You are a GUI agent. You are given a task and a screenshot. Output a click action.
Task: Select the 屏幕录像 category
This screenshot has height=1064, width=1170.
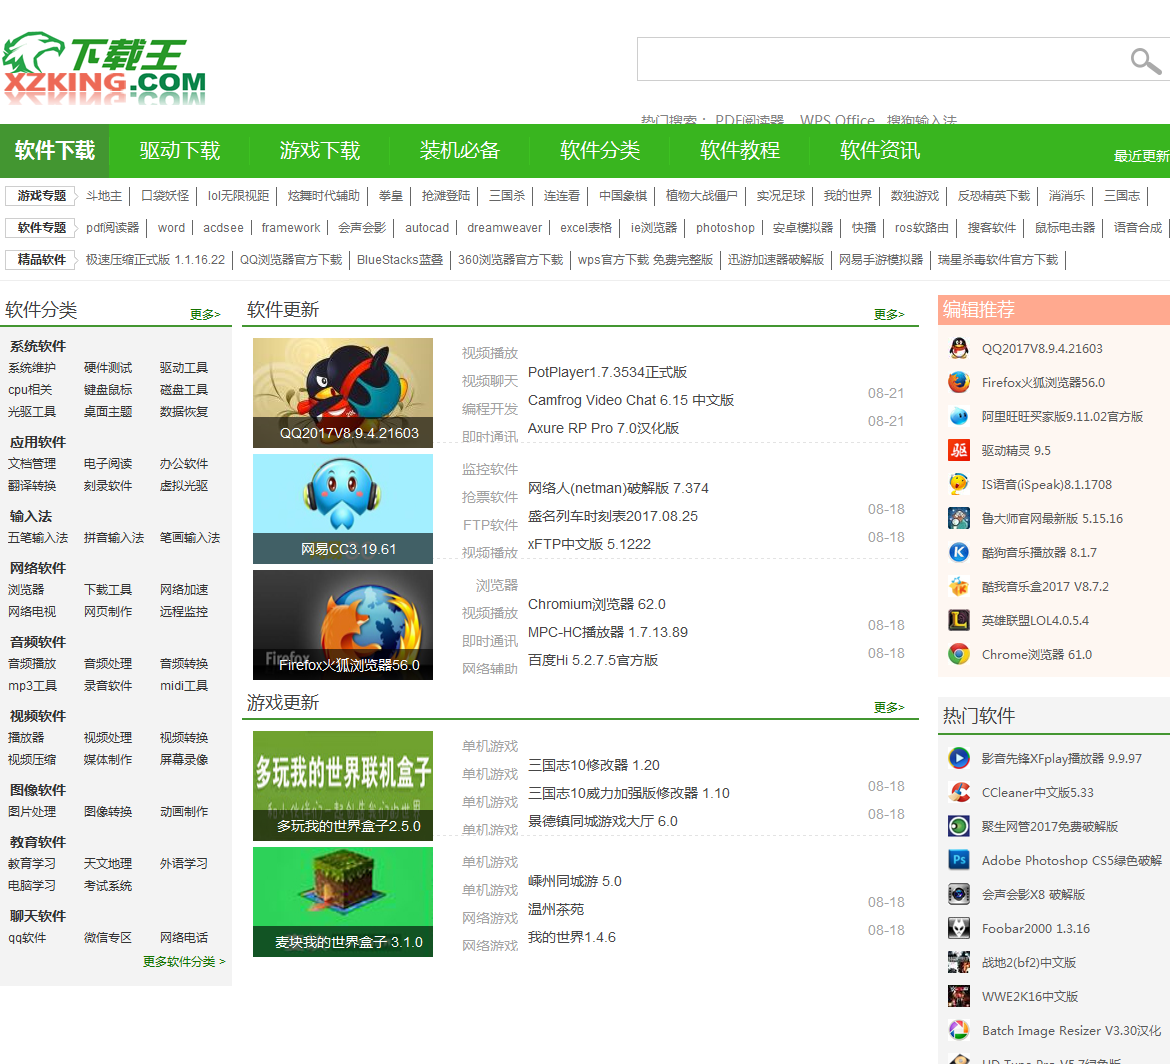pos(184,760)
